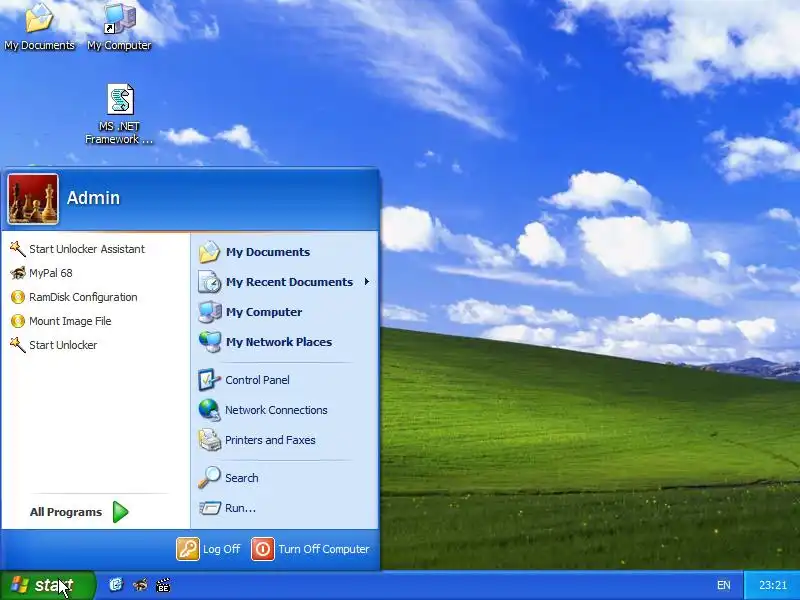This screenshot has height=600, width=800.
Task: Open Control Panel
Action: point(285,380)
